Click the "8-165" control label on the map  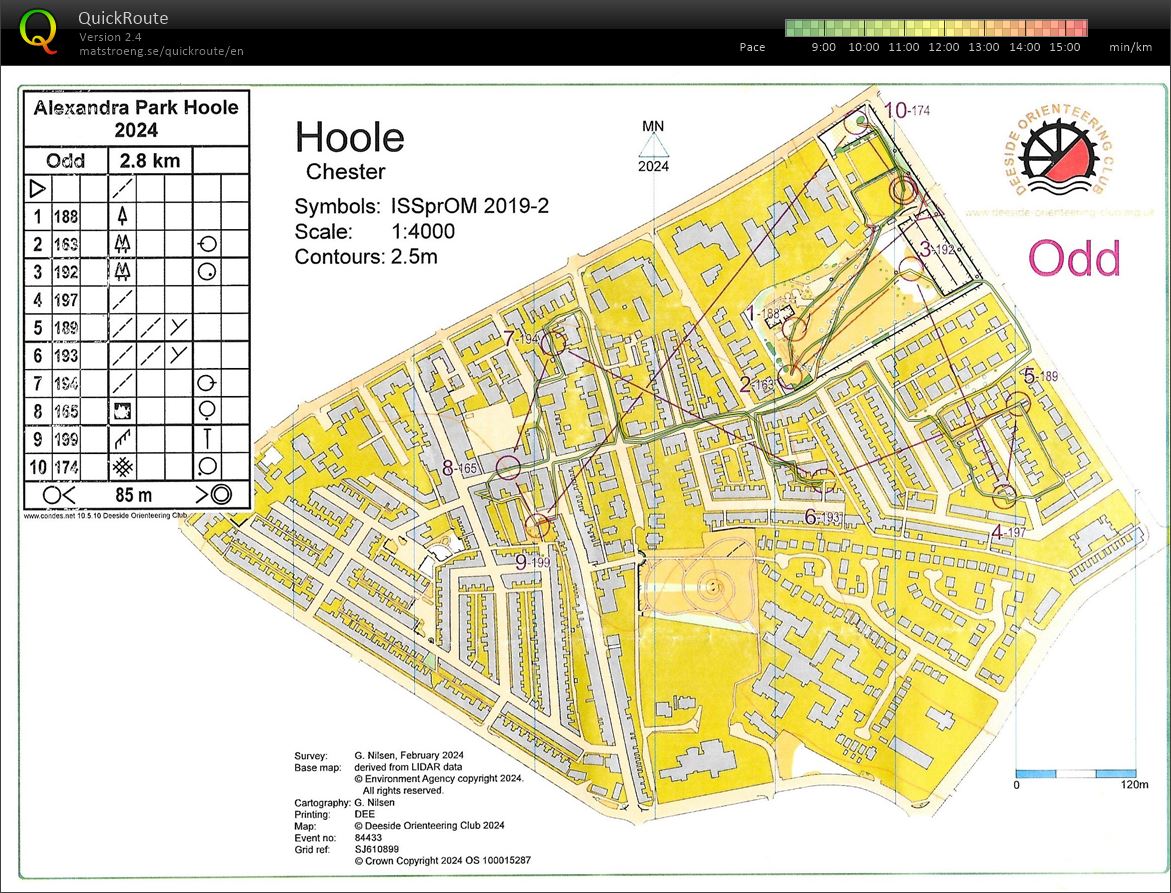click(x=459, y=468)
